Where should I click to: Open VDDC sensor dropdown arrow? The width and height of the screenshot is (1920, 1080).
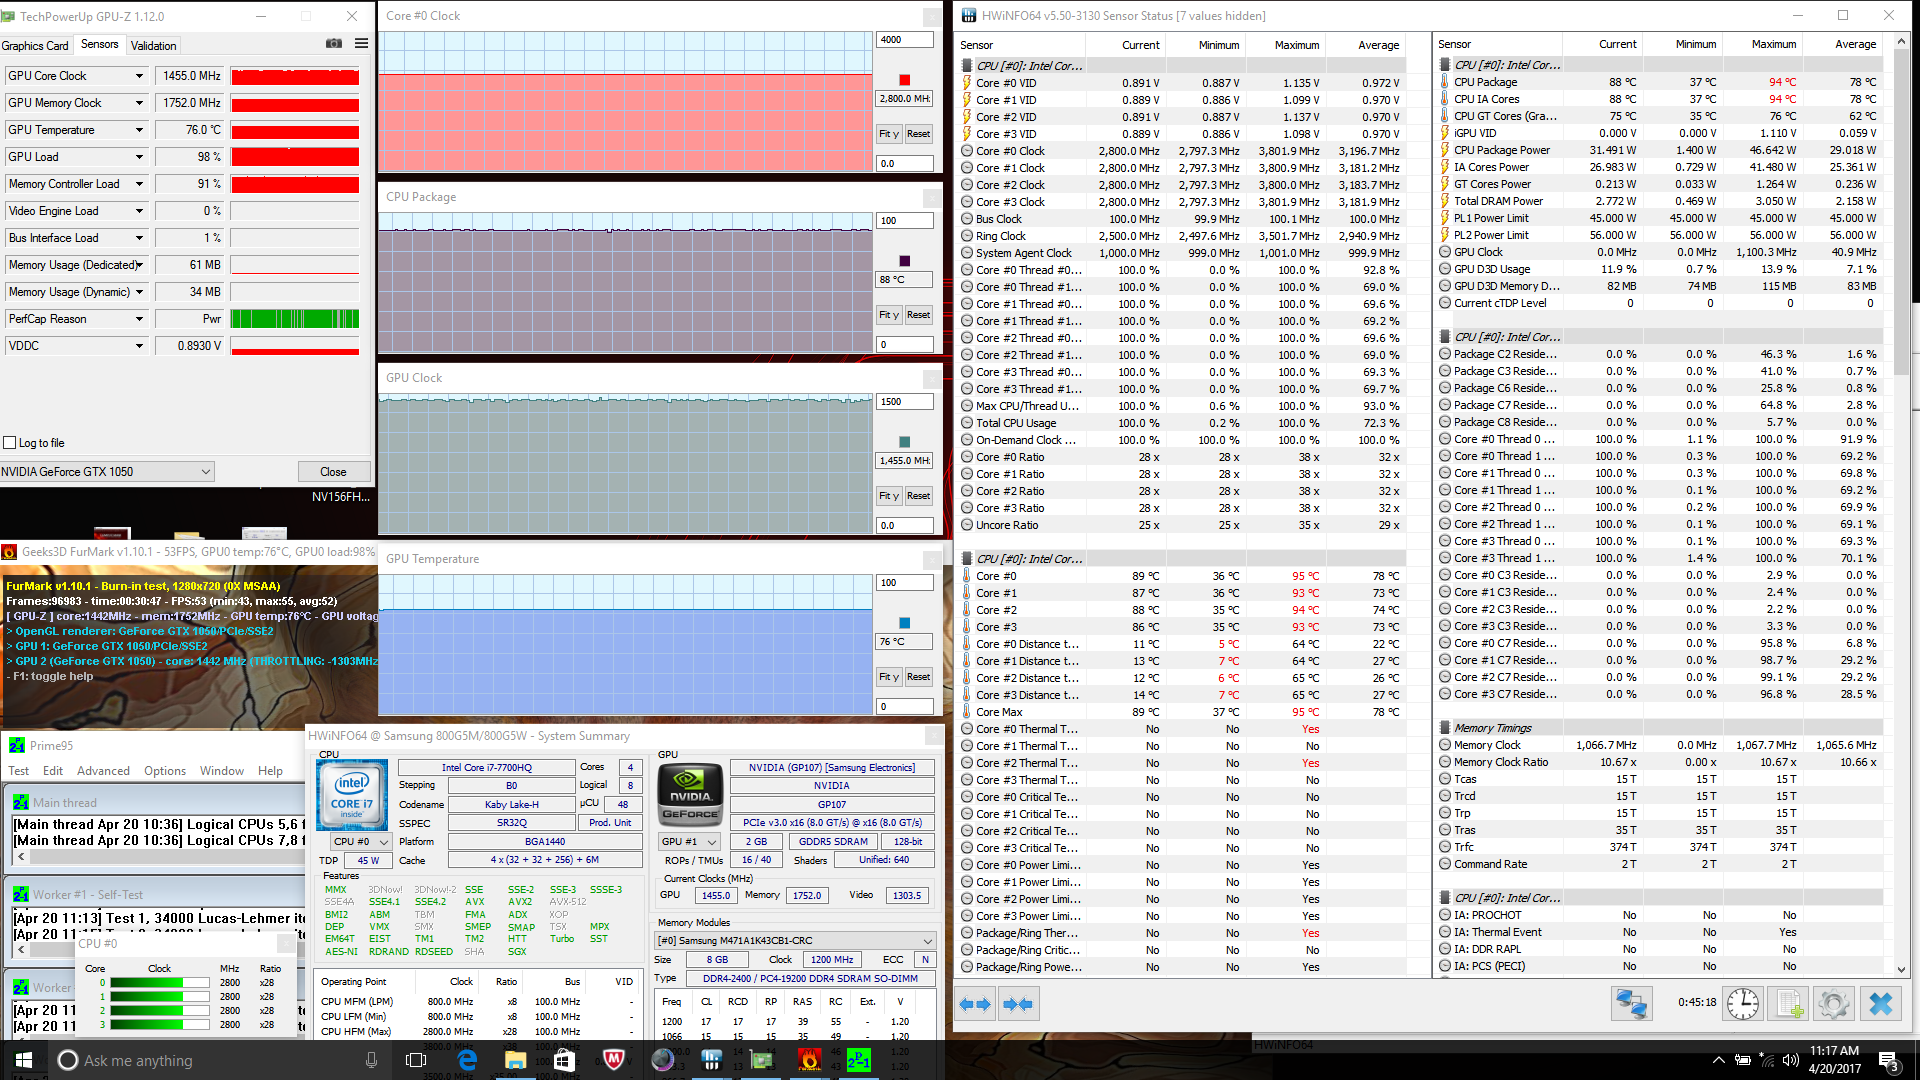pos(139,346)
